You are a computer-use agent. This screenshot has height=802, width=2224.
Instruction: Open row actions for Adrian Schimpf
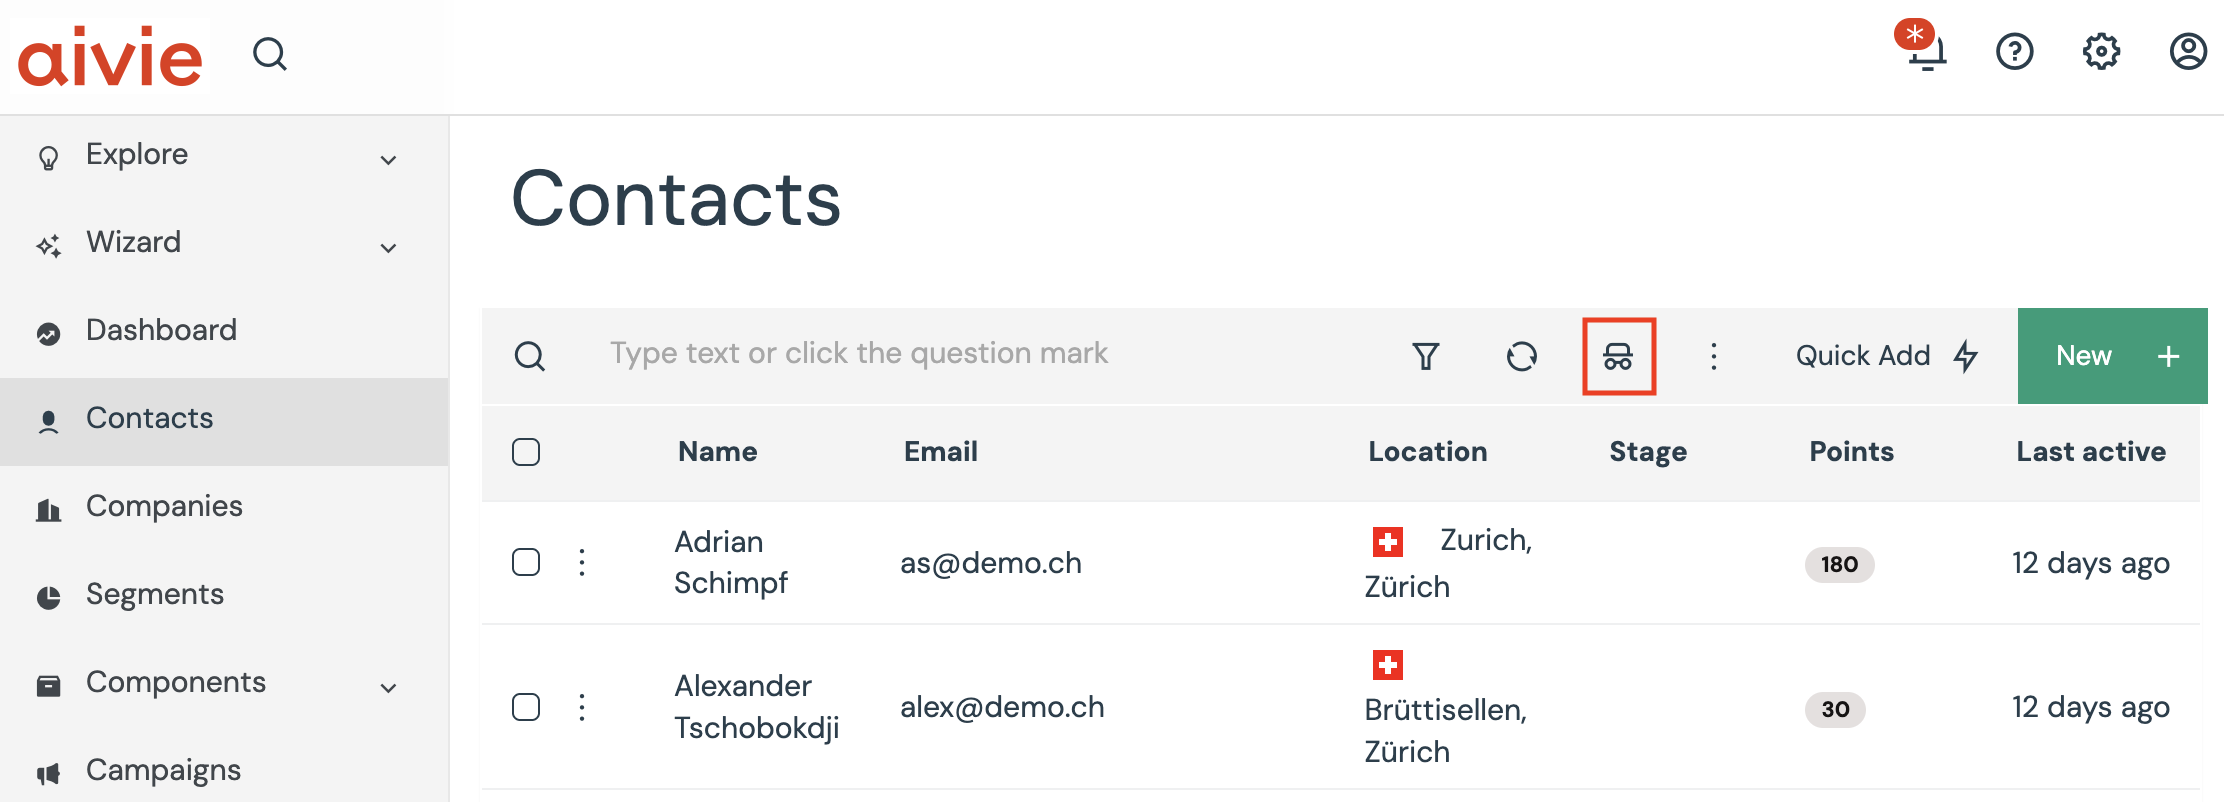pyautogui.click(x=582, y=562)
